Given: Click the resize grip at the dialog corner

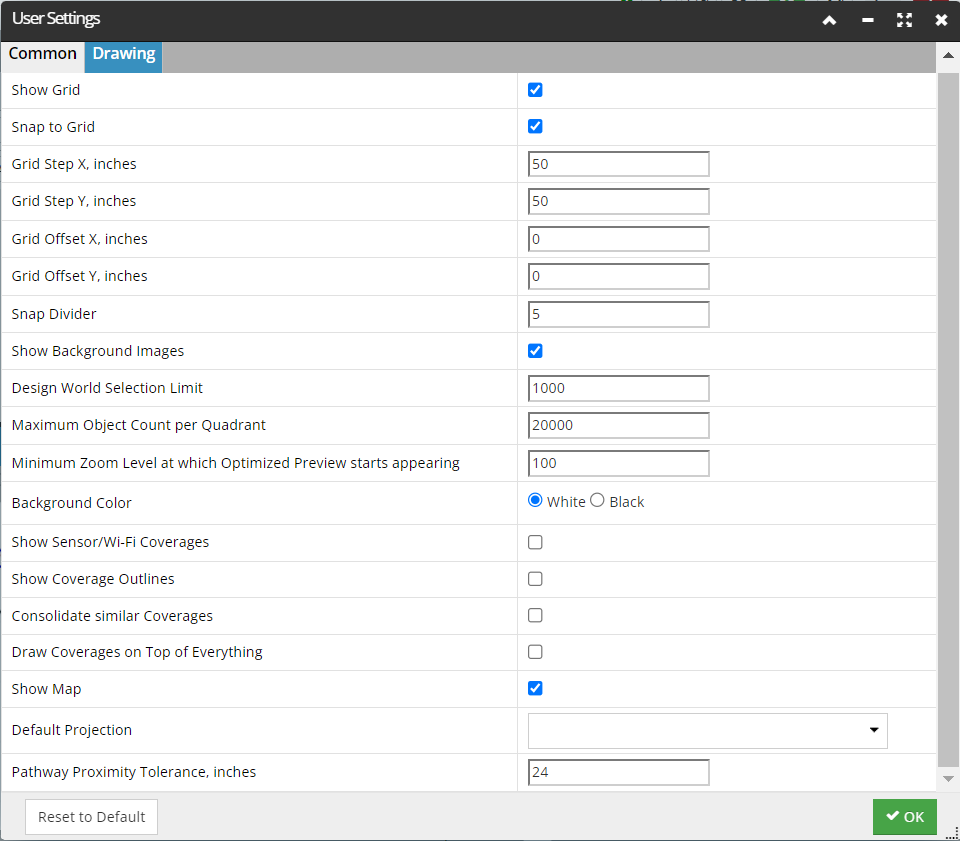Looking at the screenshot, I should pos(953,834).
